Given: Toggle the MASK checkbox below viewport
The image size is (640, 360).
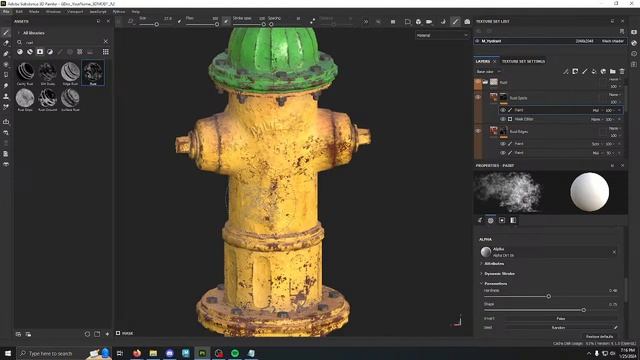Looking at the screenshot, I should pyautogui.click(x=118, y=333).
